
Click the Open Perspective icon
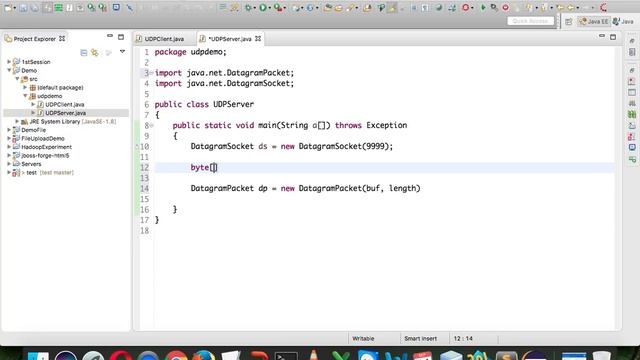[568, 21]
